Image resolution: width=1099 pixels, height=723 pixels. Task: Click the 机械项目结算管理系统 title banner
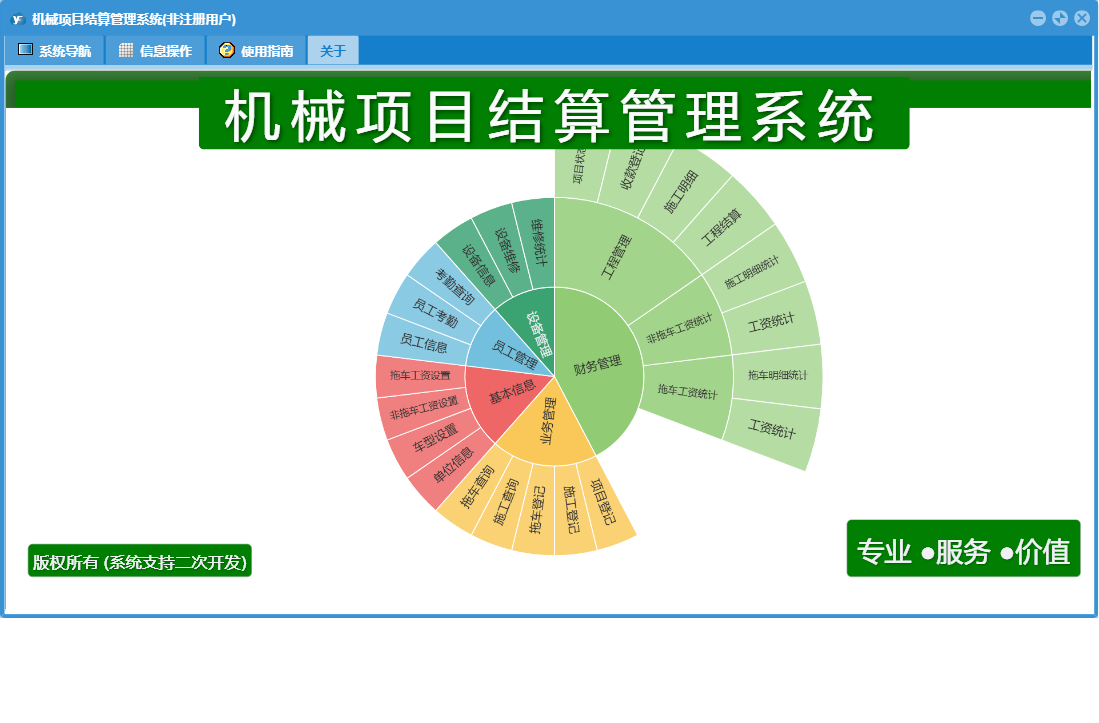click(554, 113)
